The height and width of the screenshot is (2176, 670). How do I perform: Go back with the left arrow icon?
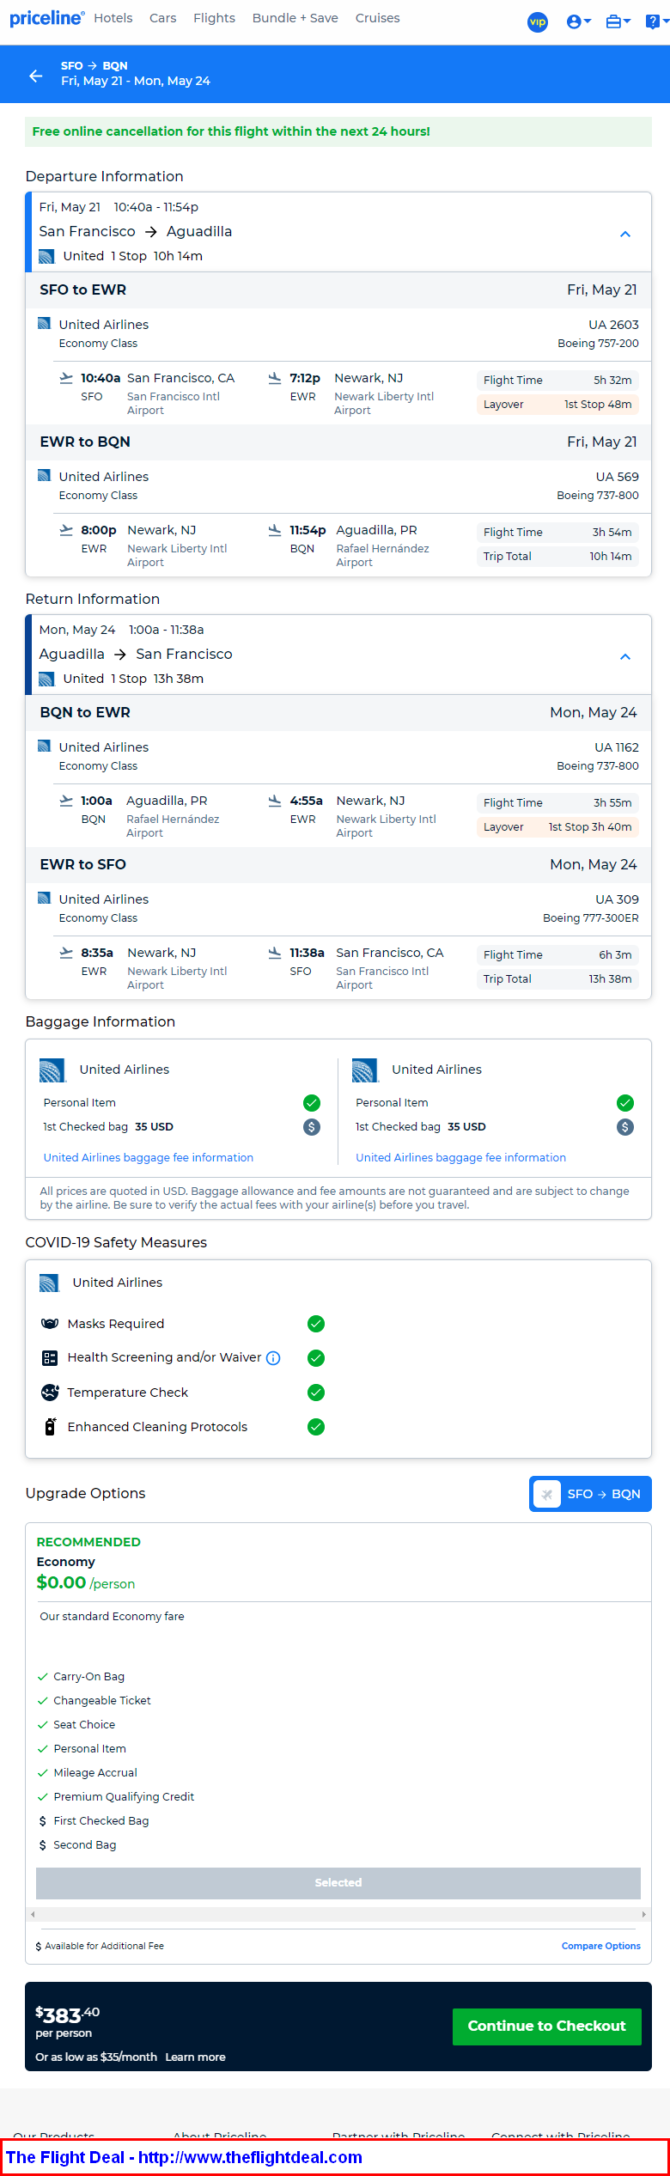[x=36, y=75]
